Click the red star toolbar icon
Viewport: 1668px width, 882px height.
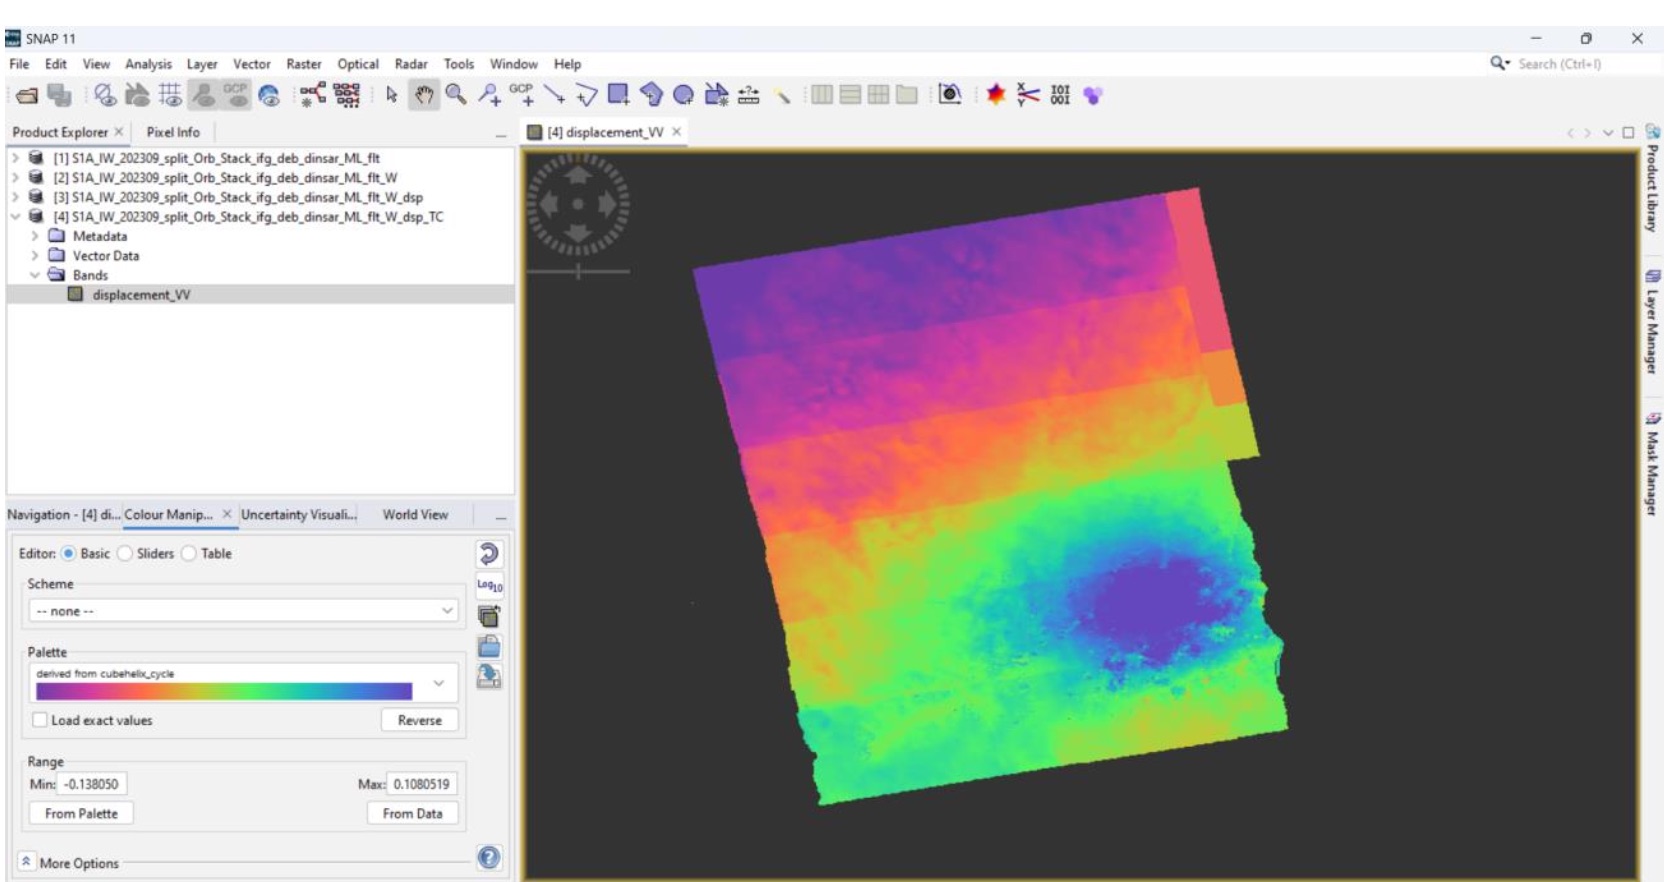[x=995, y=95]
